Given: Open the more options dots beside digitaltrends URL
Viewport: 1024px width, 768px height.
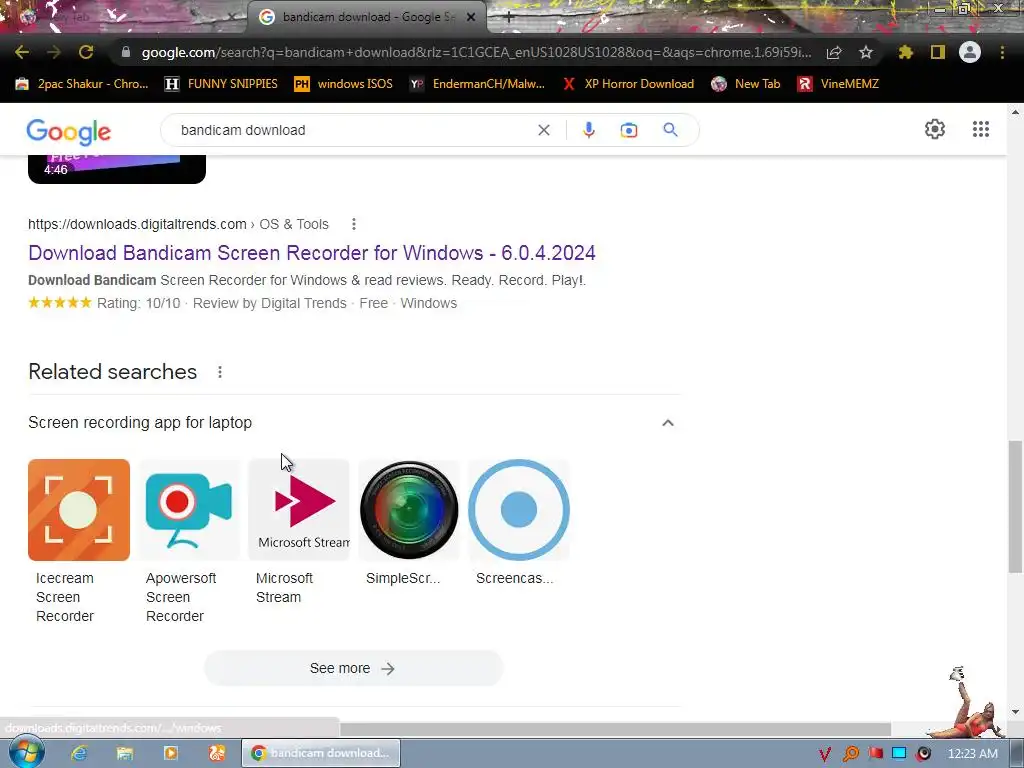Looking at the screenshot, I should click(x=353, y=224).
